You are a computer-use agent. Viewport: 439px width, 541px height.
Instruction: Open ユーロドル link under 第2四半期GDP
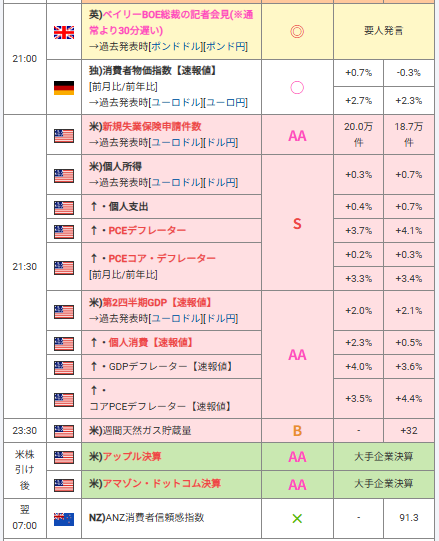(x=176, y=318)
